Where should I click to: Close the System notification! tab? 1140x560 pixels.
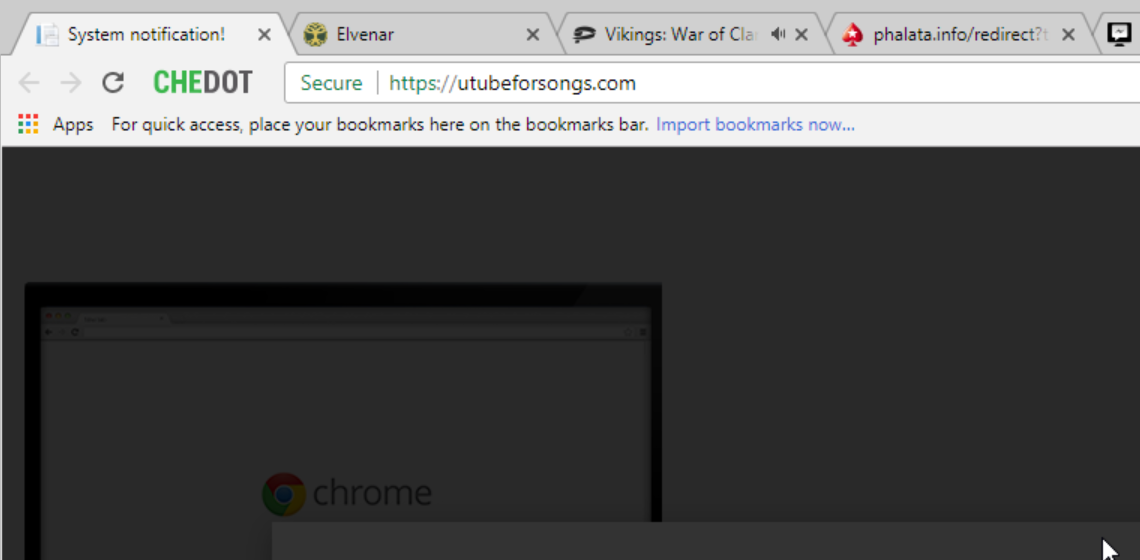[x=265, y=34]
